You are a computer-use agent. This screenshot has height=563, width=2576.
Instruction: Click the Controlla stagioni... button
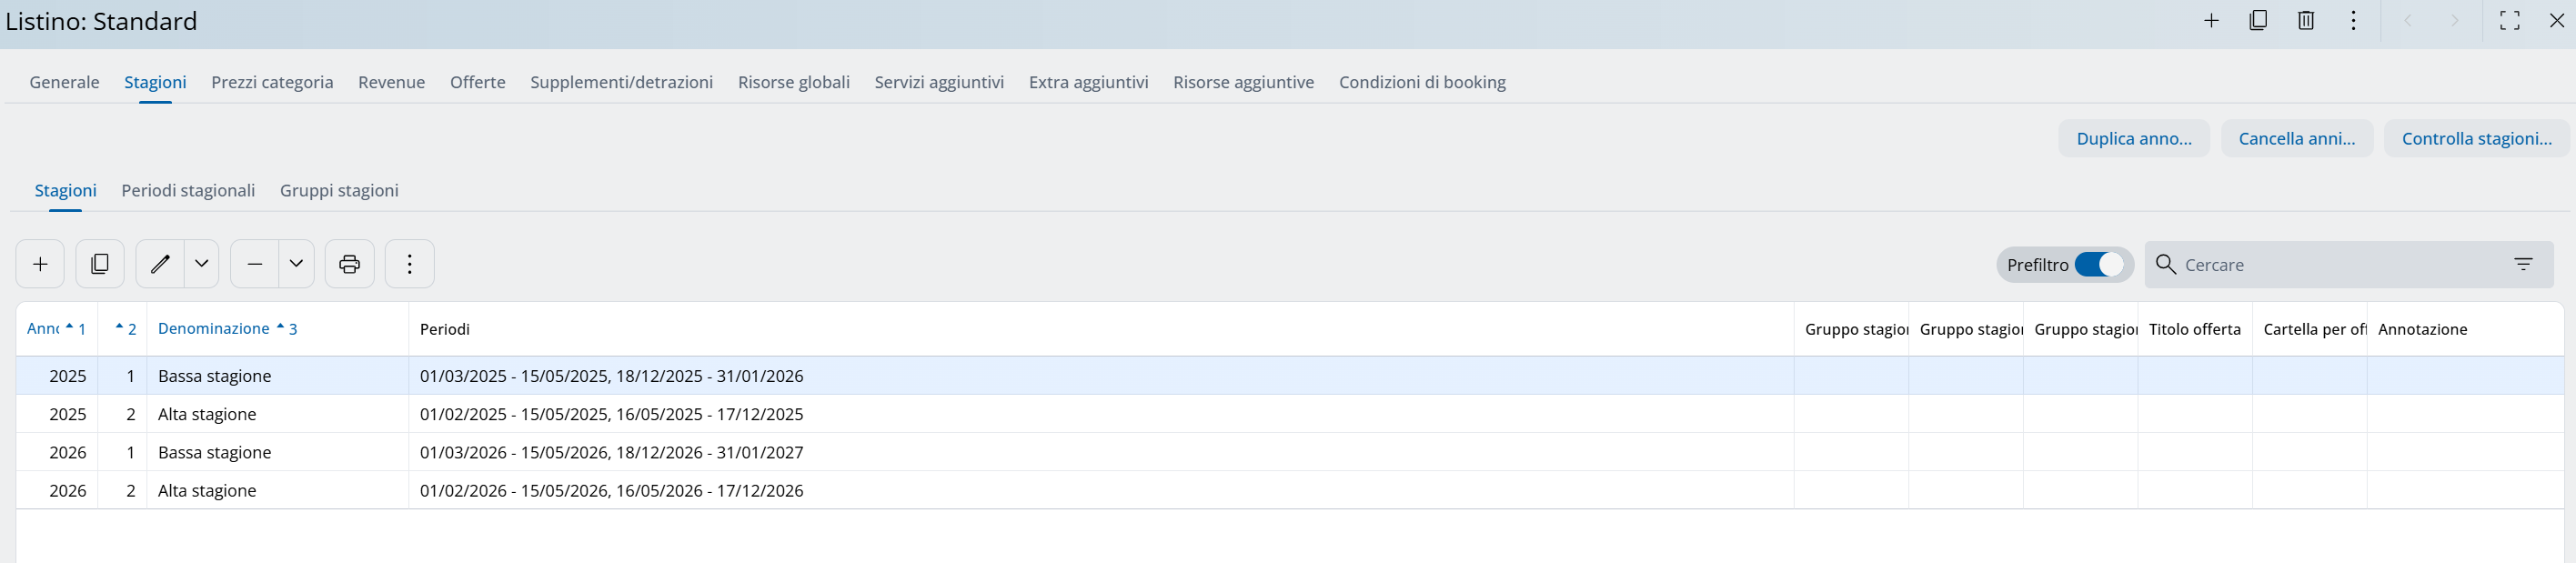tap(2476, 139)
